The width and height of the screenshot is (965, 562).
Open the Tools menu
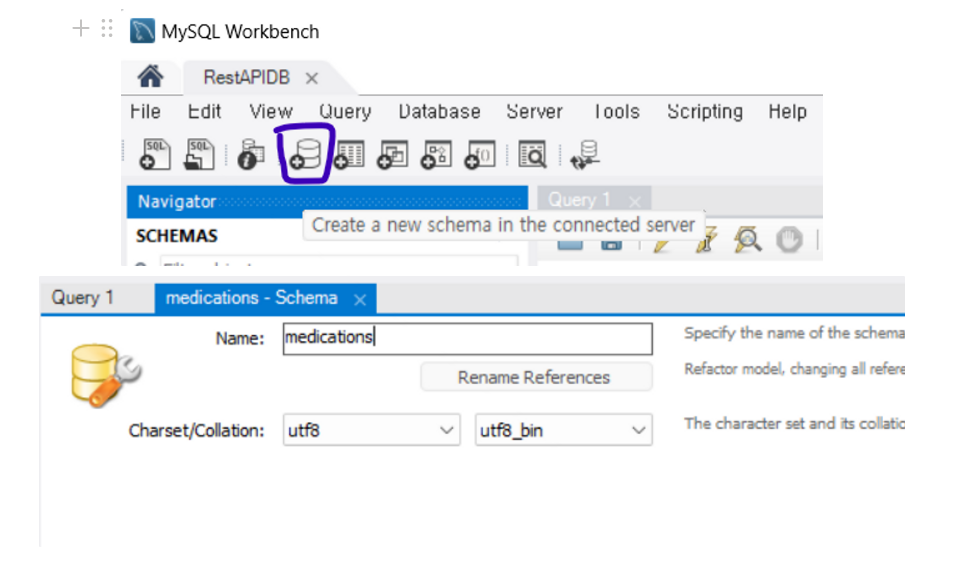pyautogui.click(x=617, y=111)
